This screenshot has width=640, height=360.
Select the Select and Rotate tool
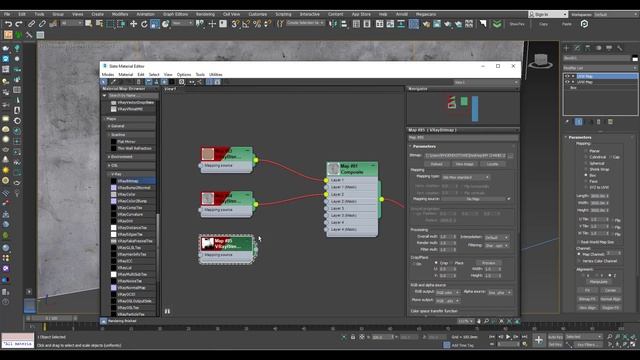(x=144, y=24)
